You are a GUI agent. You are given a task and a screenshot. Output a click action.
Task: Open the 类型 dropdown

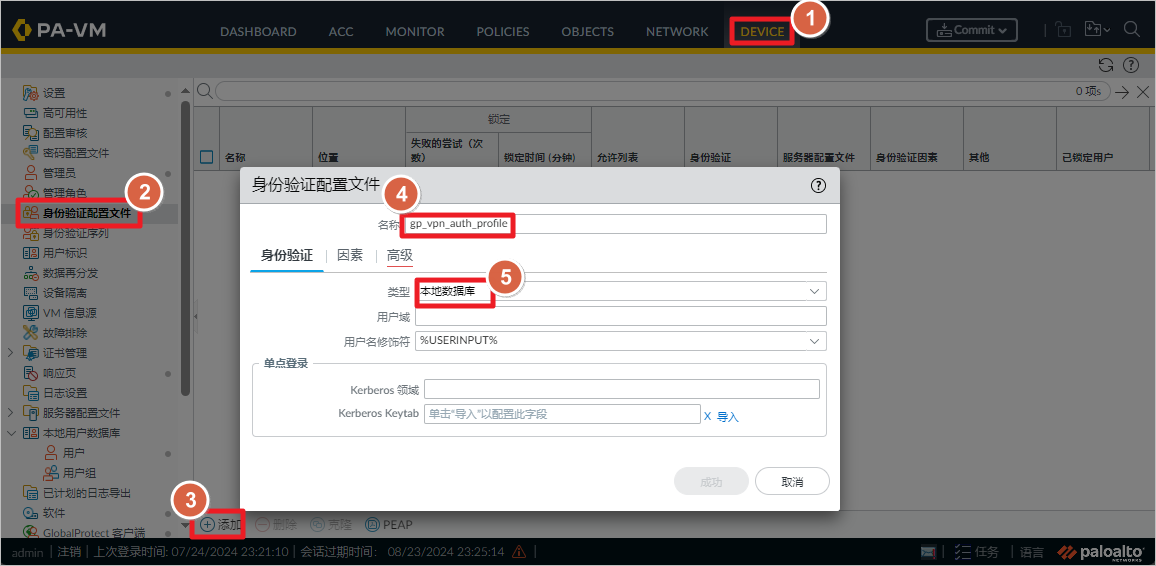click(x=815, y=291)
